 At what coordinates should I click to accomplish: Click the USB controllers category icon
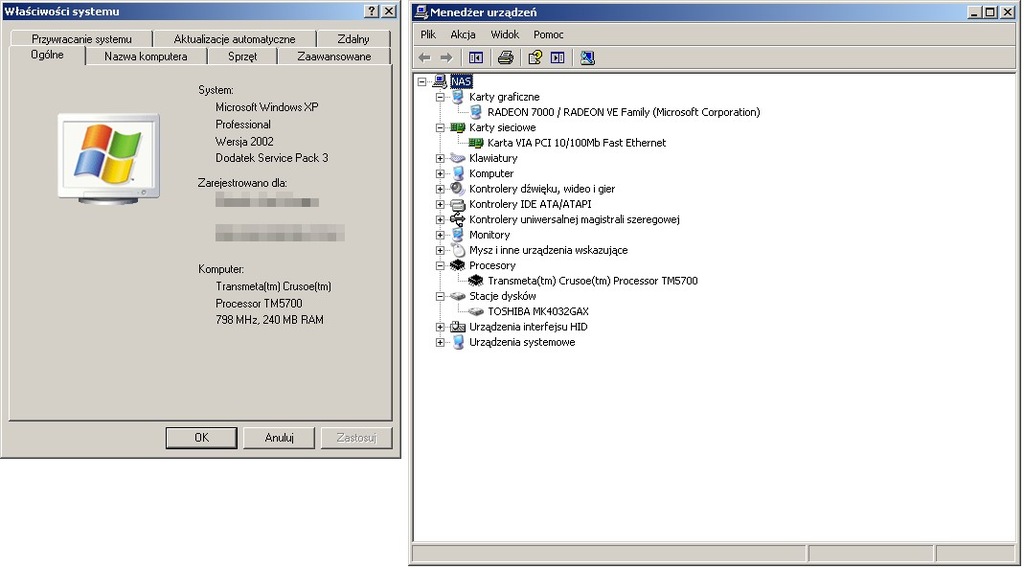(x=458, y=219)
